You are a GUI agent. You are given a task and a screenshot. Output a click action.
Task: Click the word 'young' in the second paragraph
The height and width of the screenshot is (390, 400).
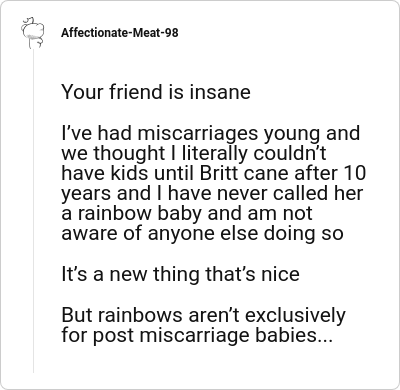click(292, 134)
